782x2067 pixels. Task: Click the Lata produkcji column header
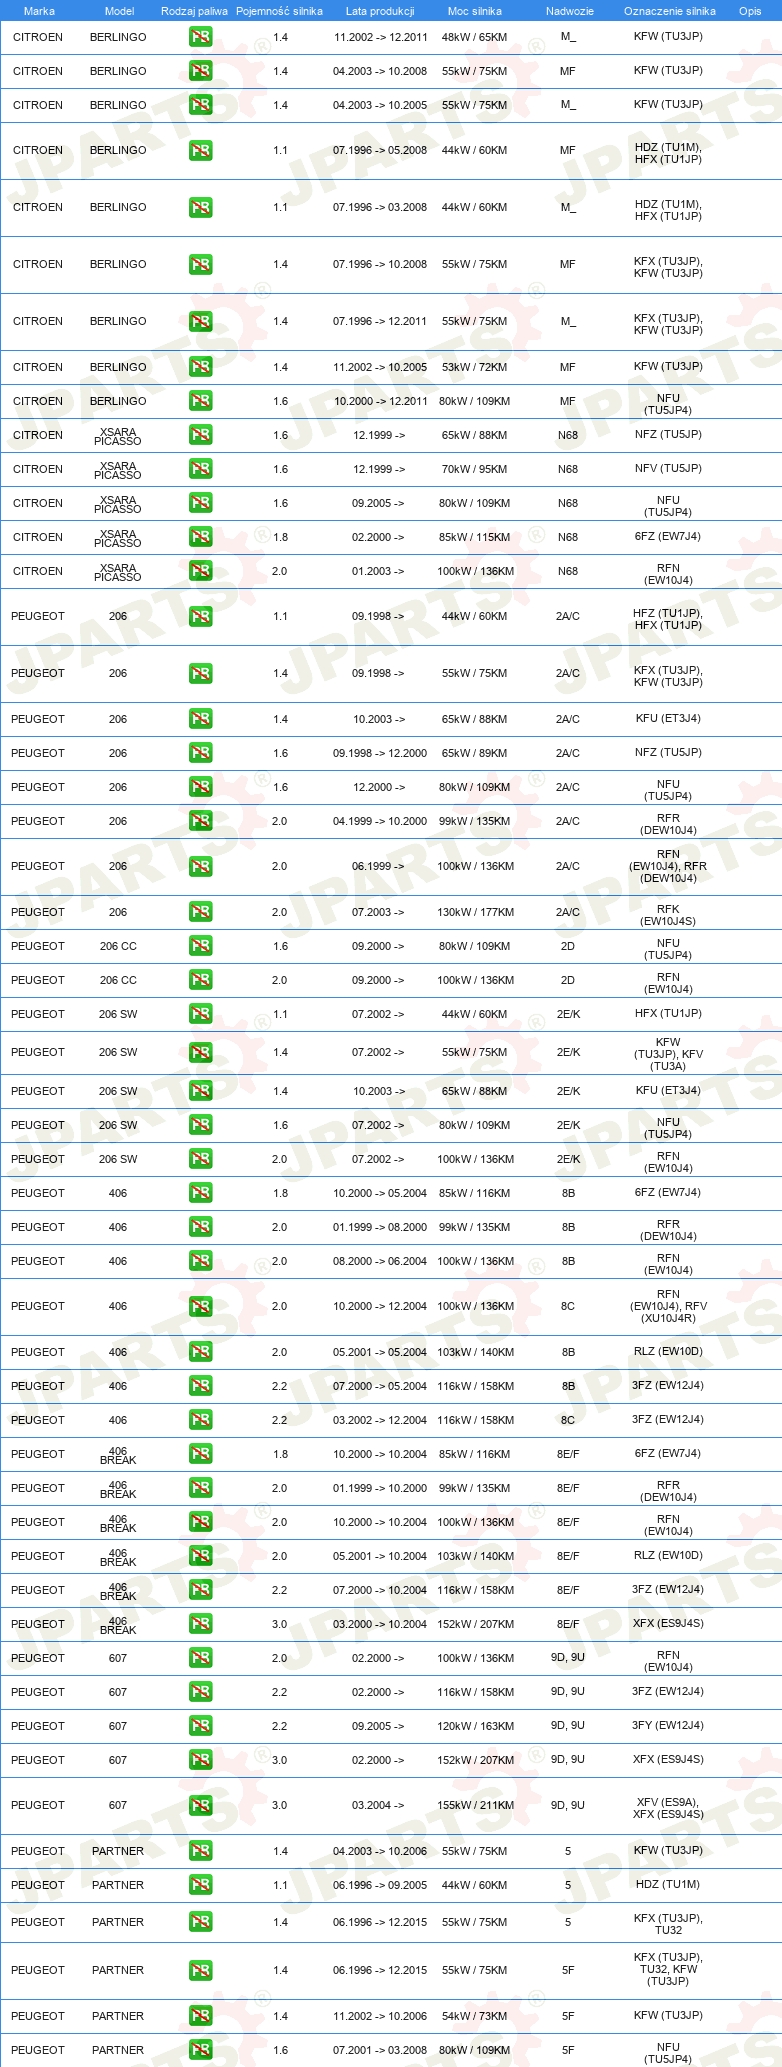[380, 11]
